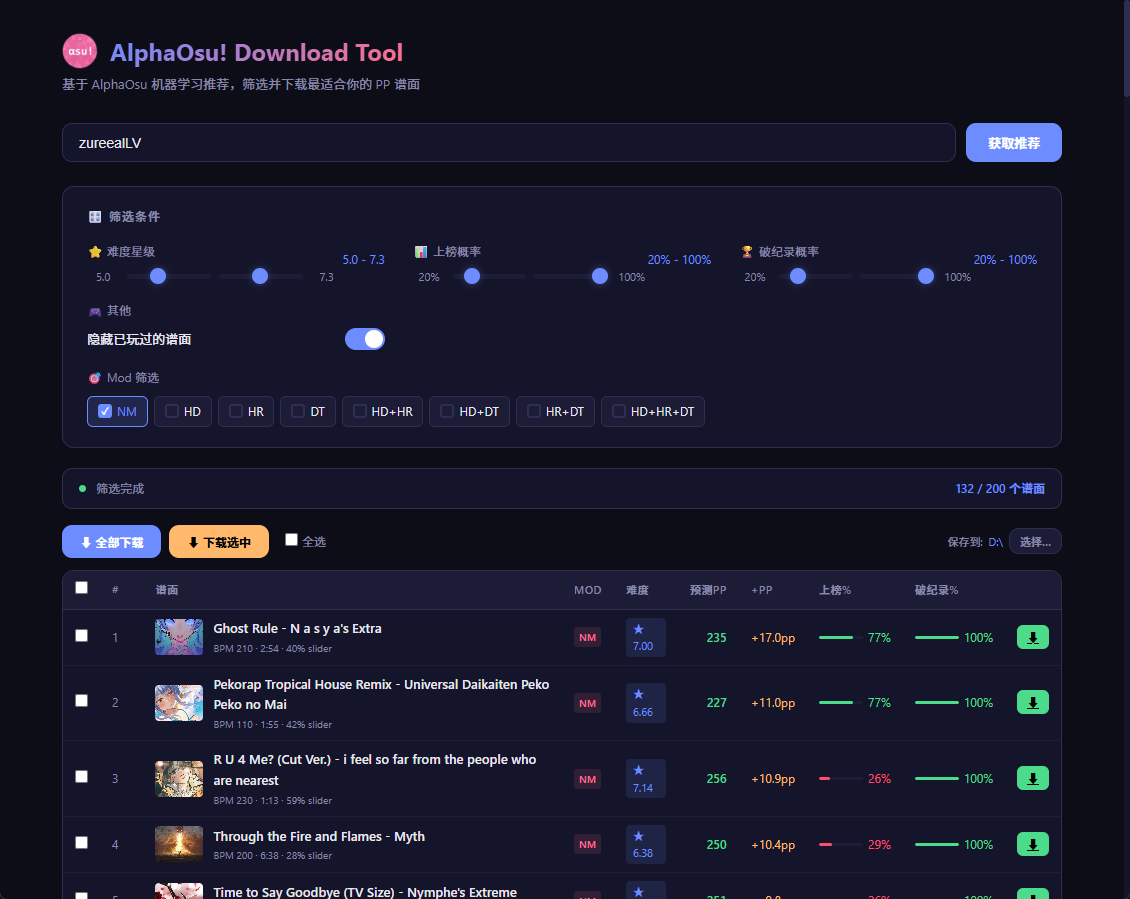The height and width of the screenshot is (899, 1130).
Task: Click the target icon beside Mod 筛选
Action: (x=94, y=378)
